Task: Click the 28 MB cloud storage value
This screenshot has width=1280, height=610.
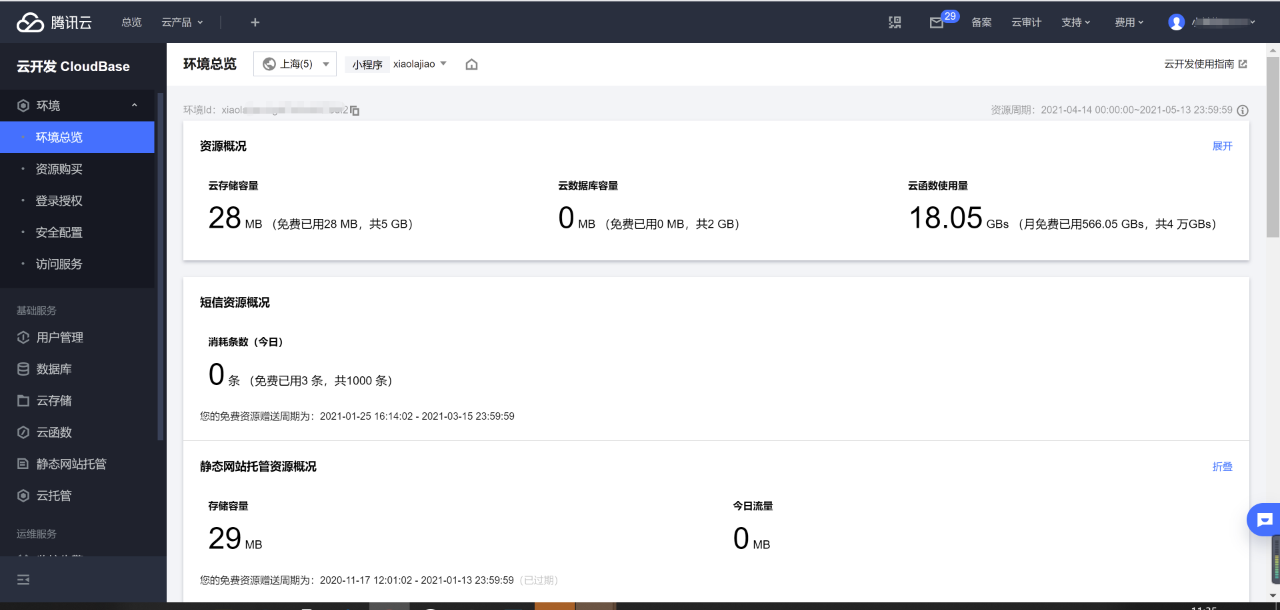Action: (235, 219)
